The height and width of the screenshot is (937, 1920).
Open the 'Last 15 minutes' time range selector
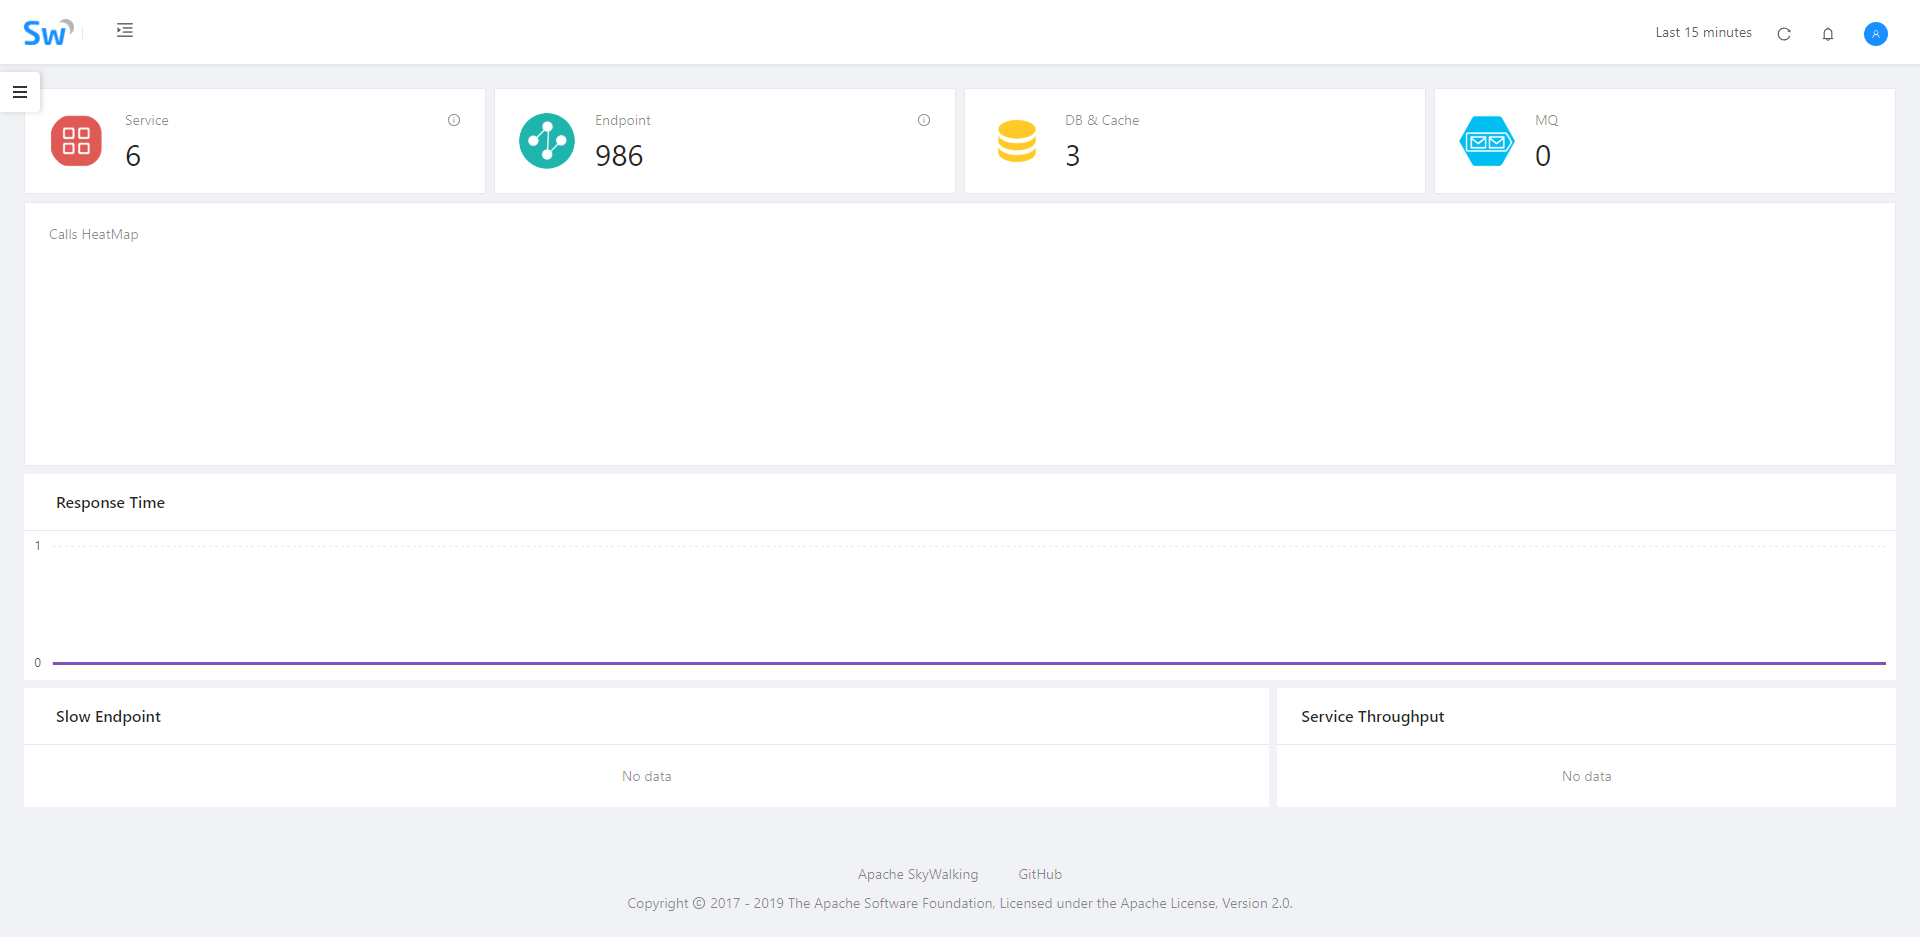(x=1703, y=32)
